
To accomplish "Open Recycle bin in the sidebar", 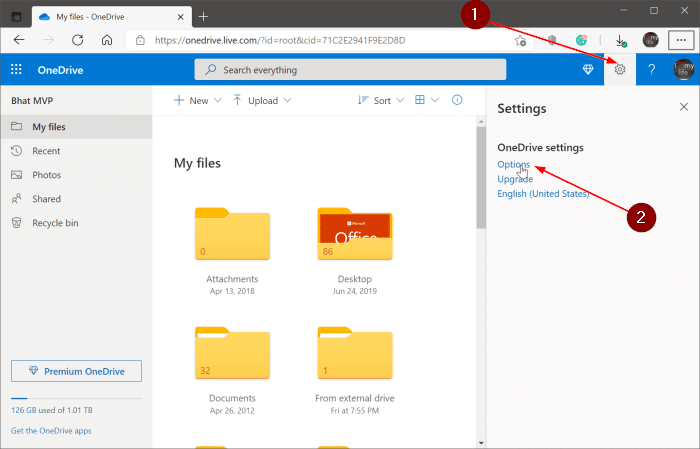I will click(x=76, y=223).
